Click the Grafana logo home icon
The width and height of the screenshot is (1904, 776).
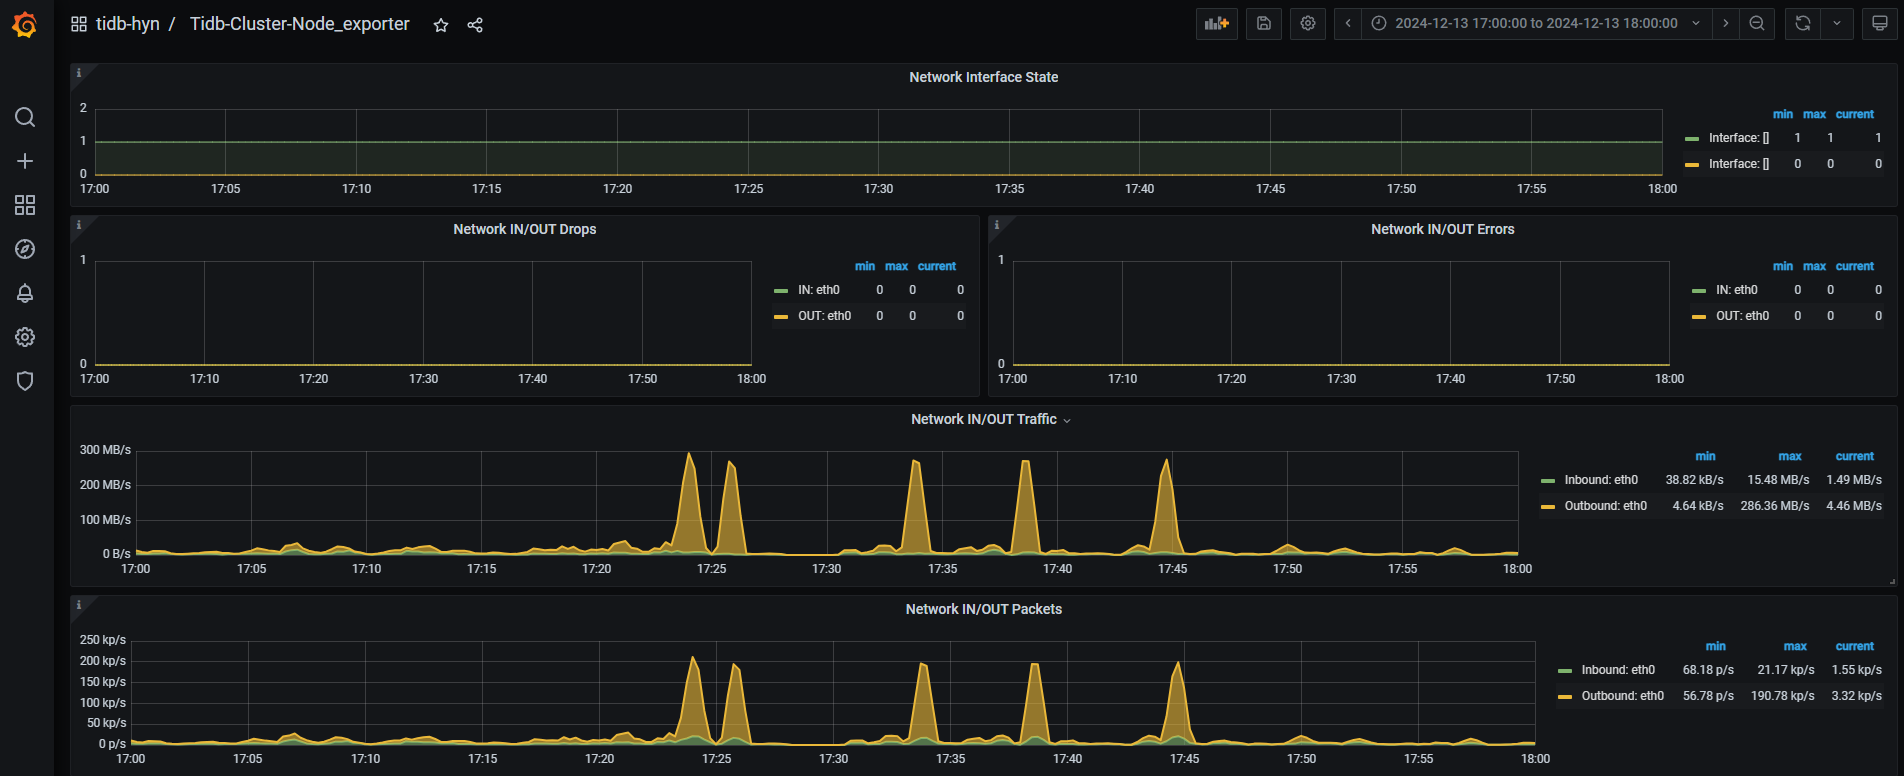[25, 25]
